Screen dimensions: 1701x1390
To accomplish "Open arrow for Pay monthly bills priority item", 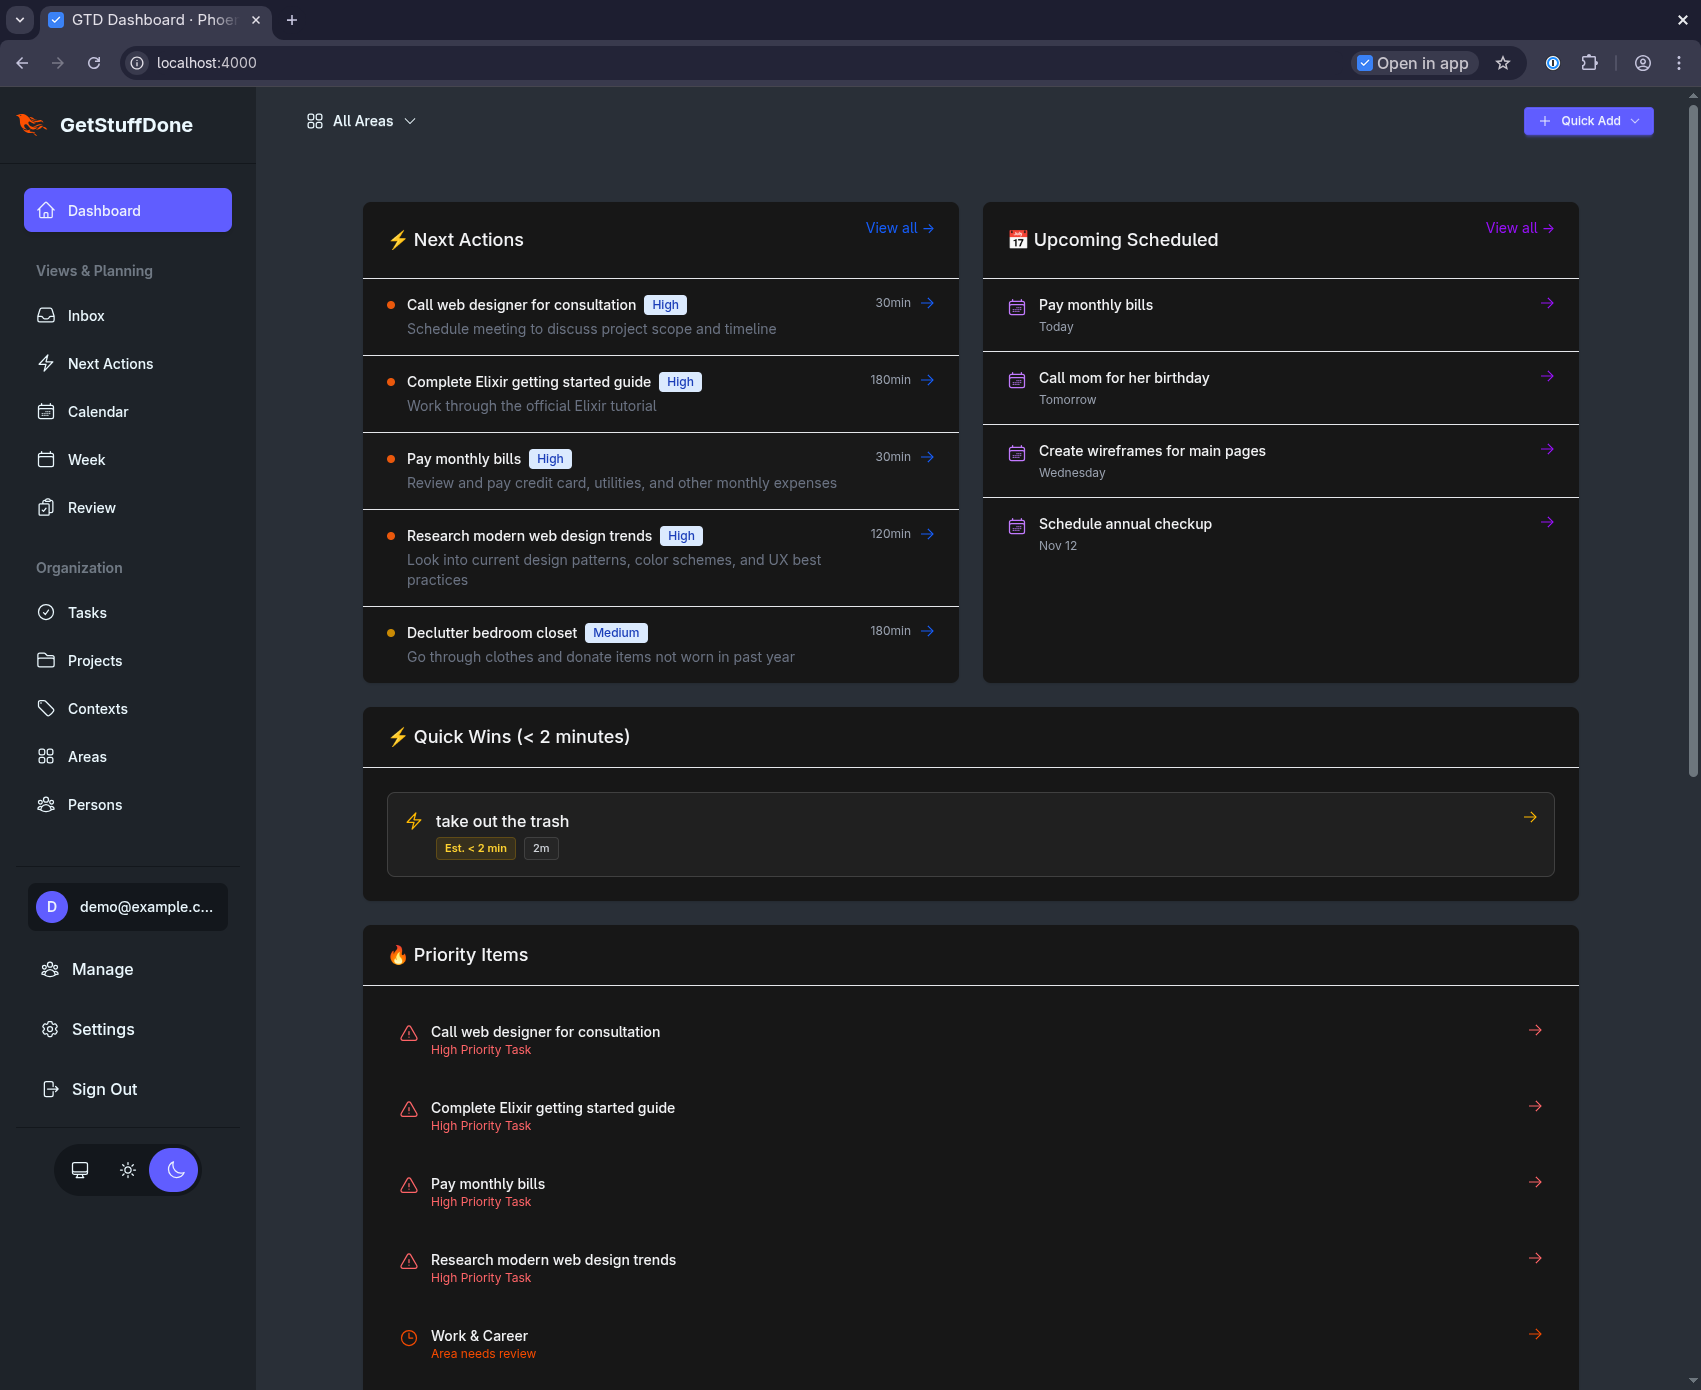I will 1535,1182.
